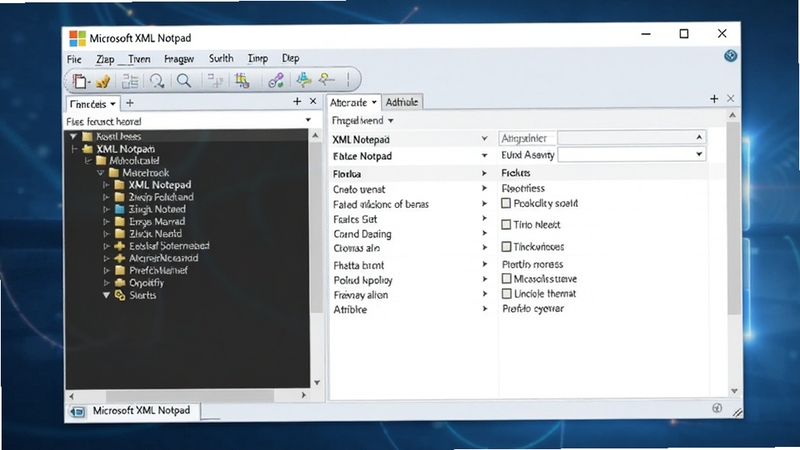The height and width of the screenshot is (450, 800).
Task: Click the tree panel horizontal scrollbar
Action: point(190,395)
